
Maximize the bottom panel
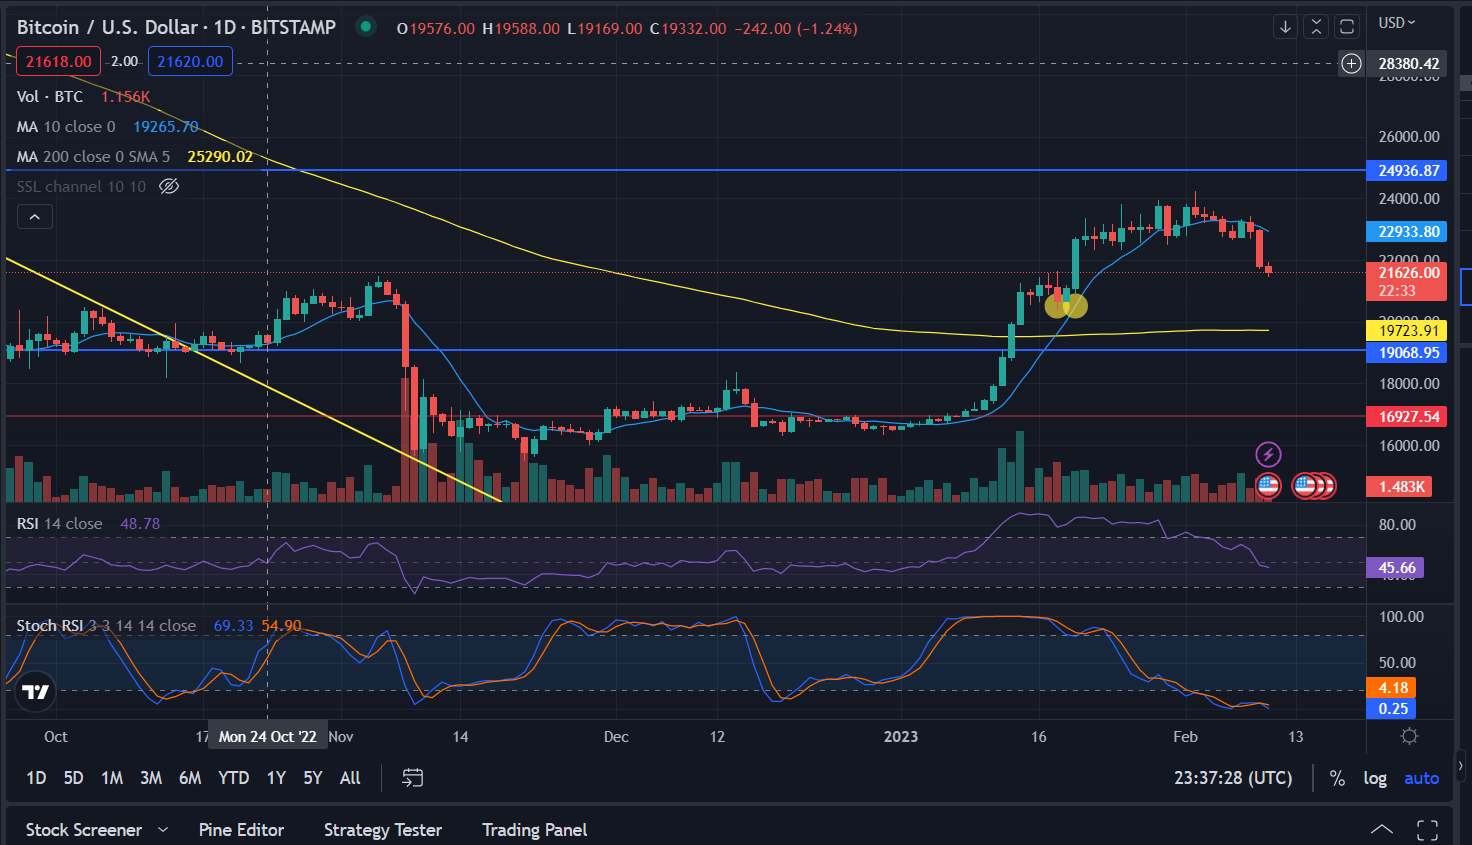(x=1427, y=830)
